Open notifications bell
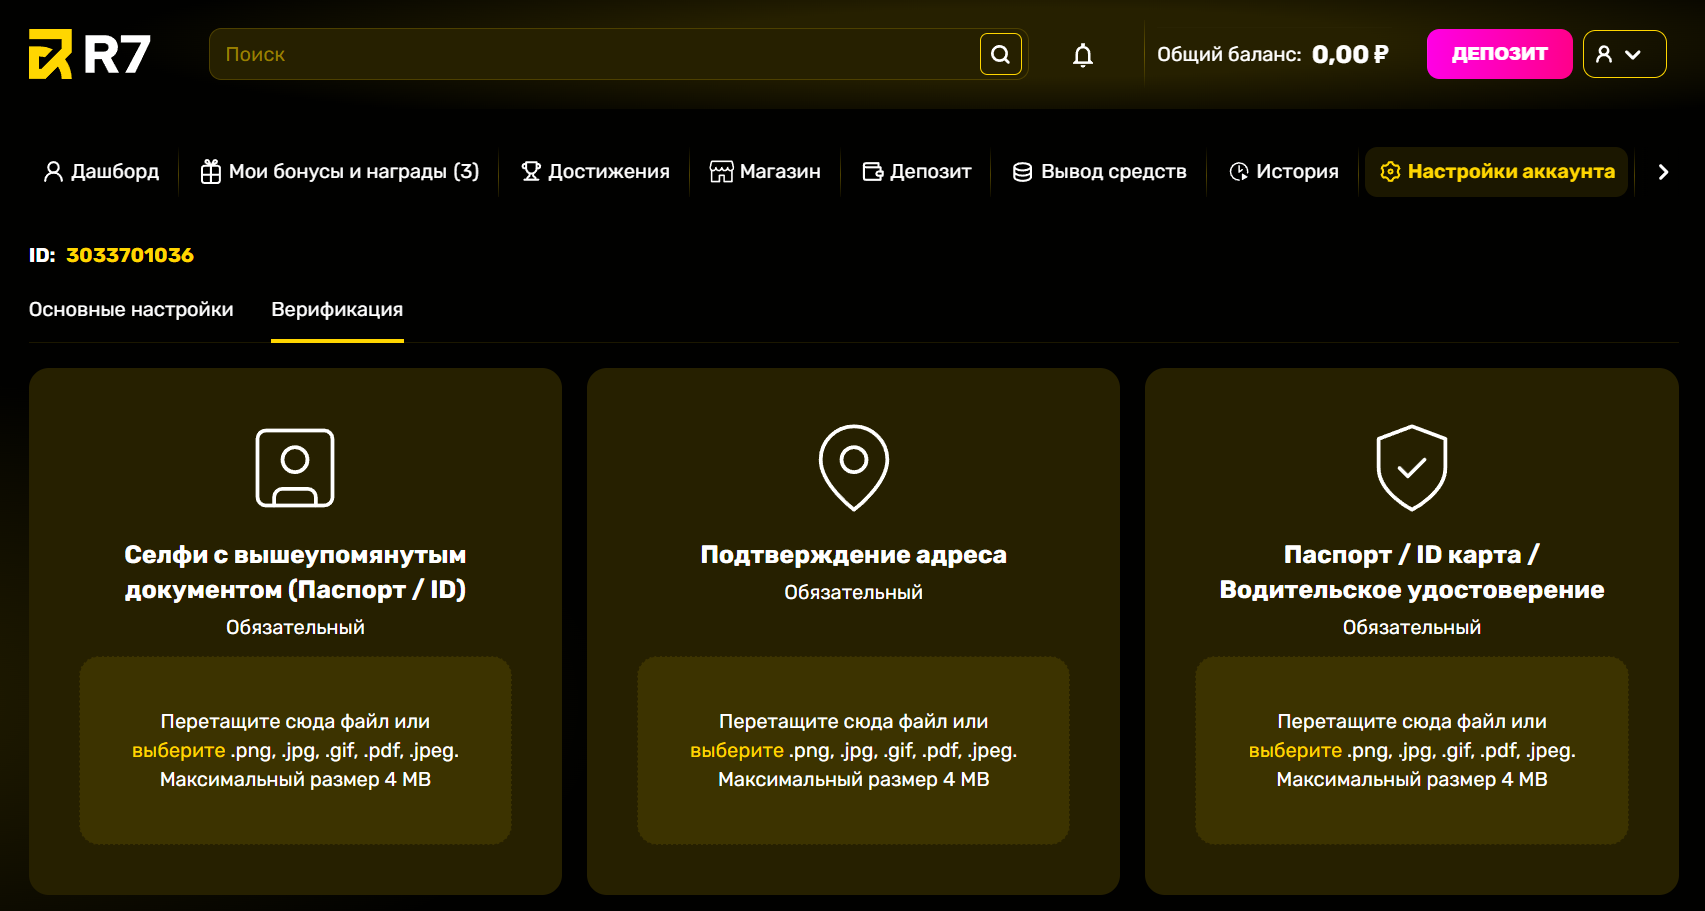The height and width of the screenshot is (911, 1705). 1082,55
